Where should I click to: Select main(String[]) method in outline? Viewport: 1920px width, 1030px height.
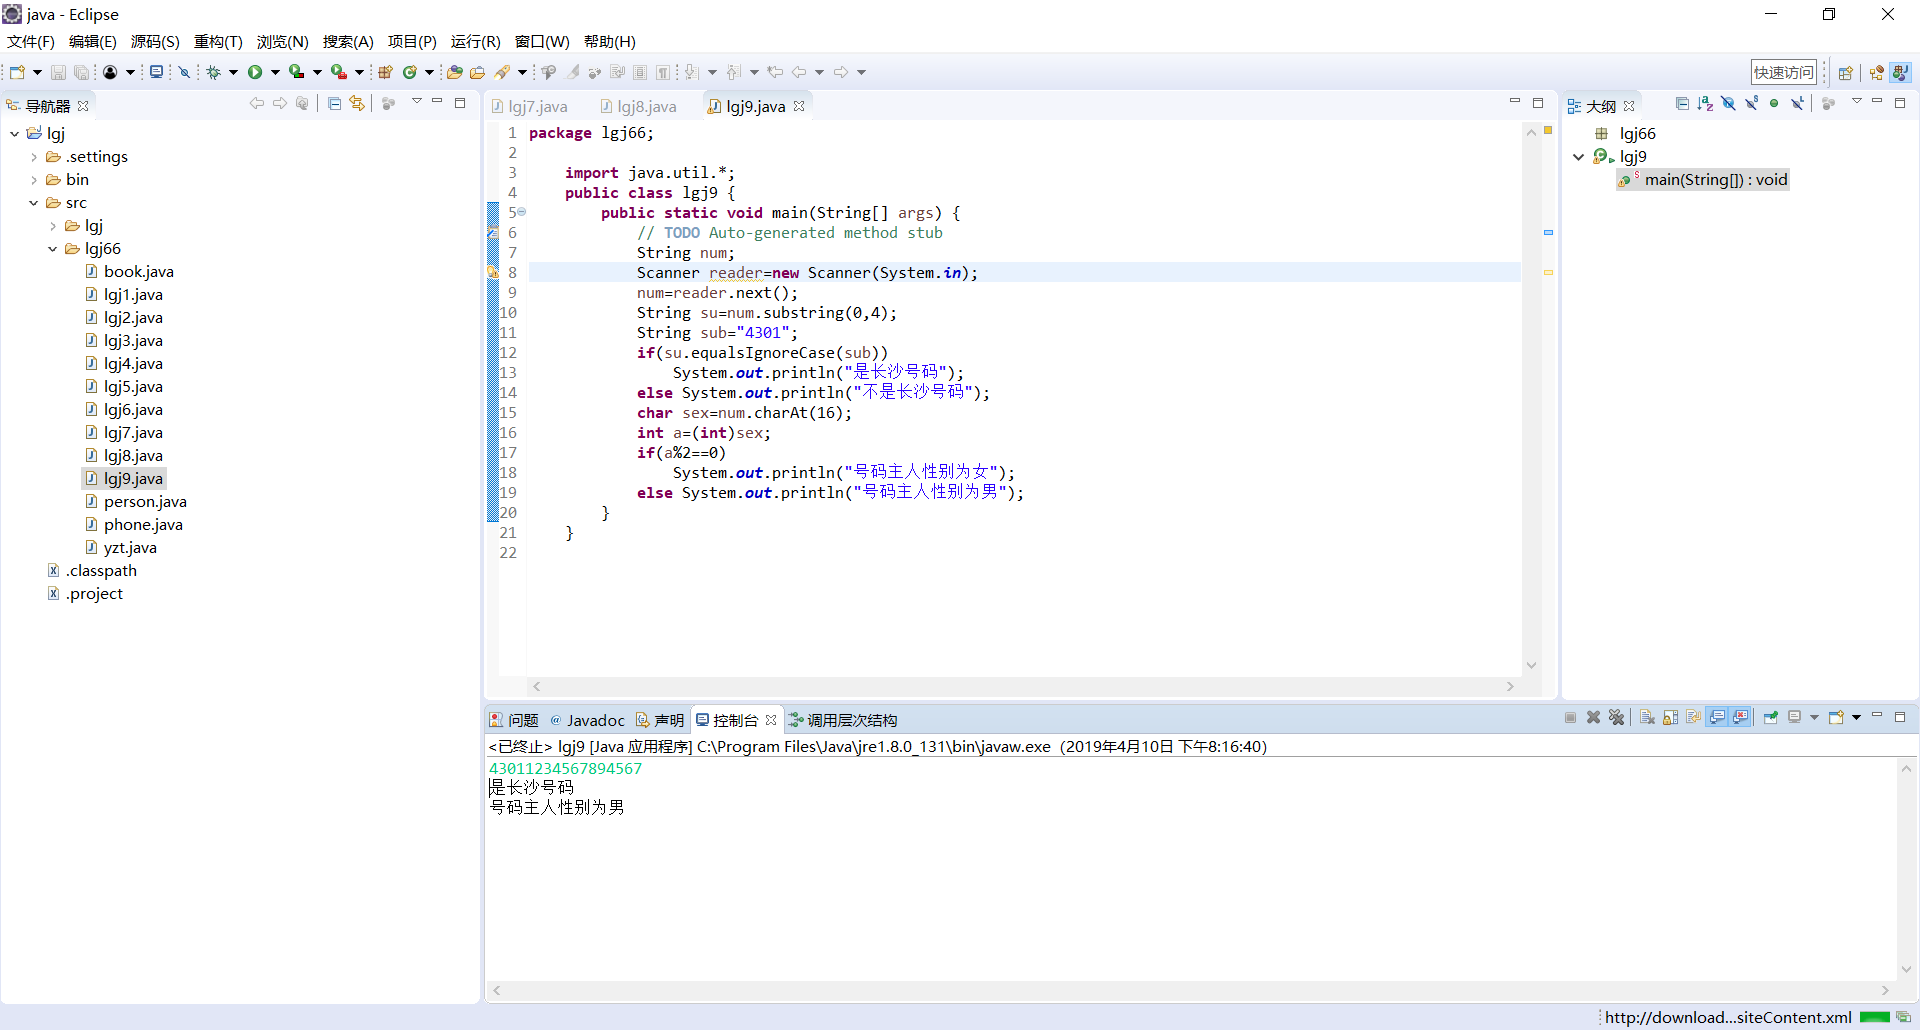pyautogui.click(x=1715, y=180)
